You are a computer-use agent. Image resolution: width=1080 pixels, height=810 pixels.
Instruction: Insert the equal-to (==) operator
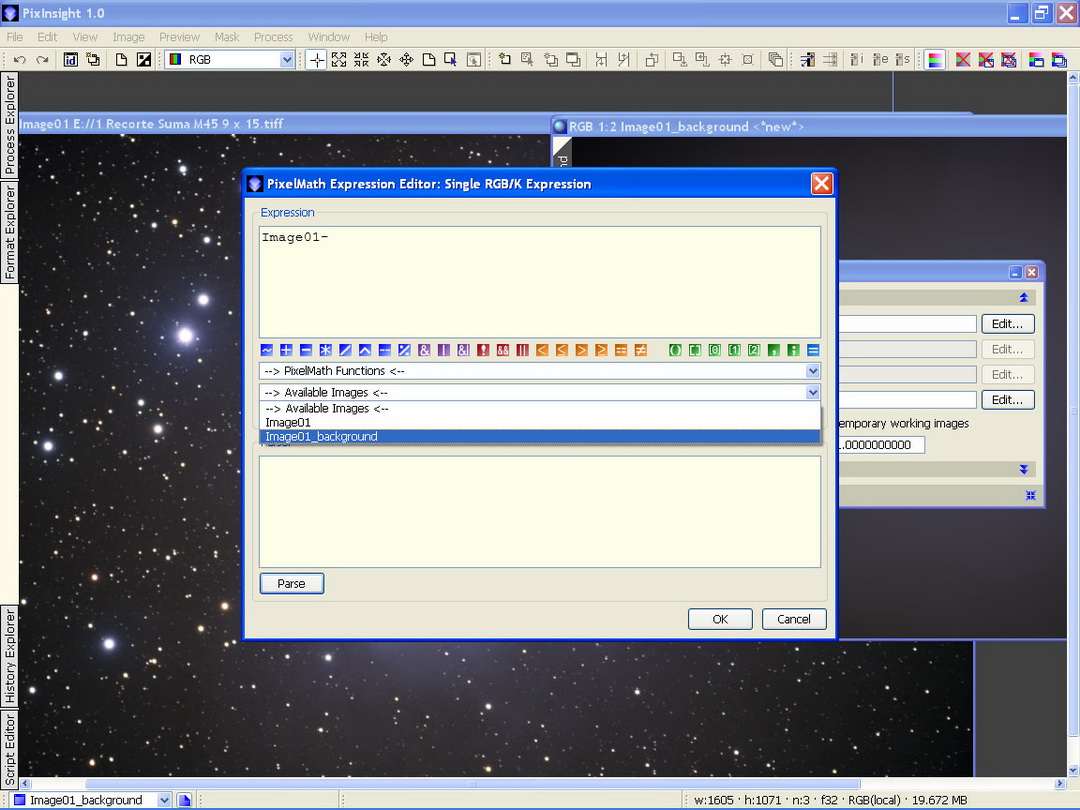pos(621,350)
